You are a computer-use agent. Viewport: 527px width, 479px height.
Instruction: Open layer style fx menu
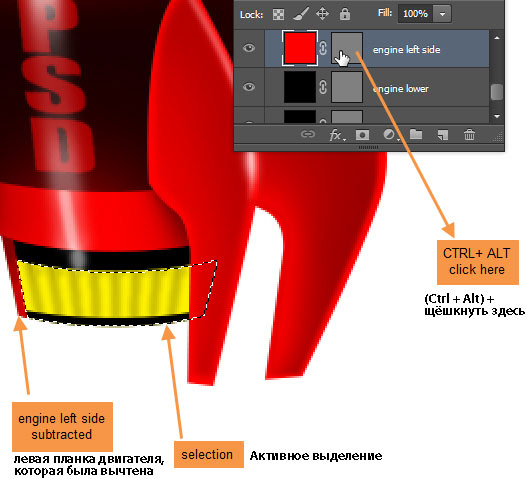337,135
